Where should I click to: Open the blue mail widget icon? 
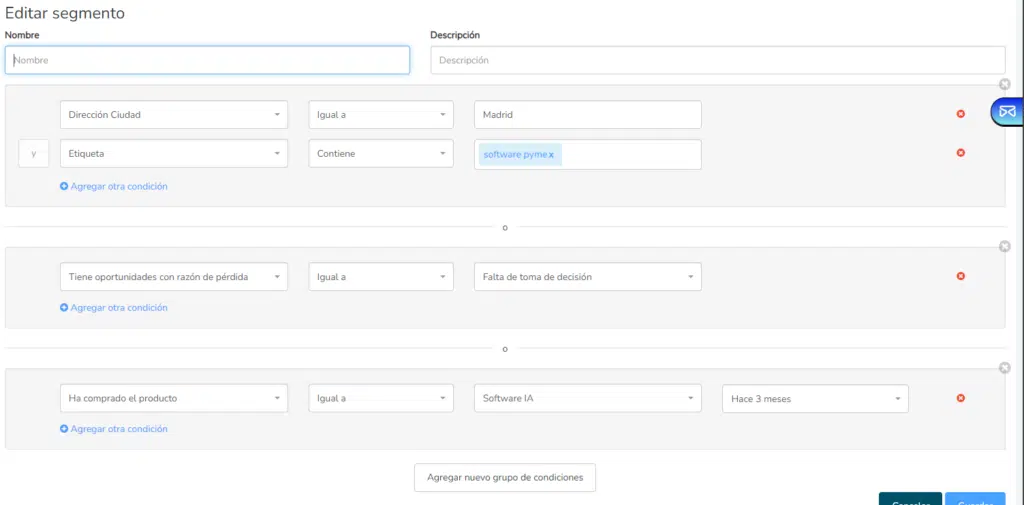(1008, 111)
